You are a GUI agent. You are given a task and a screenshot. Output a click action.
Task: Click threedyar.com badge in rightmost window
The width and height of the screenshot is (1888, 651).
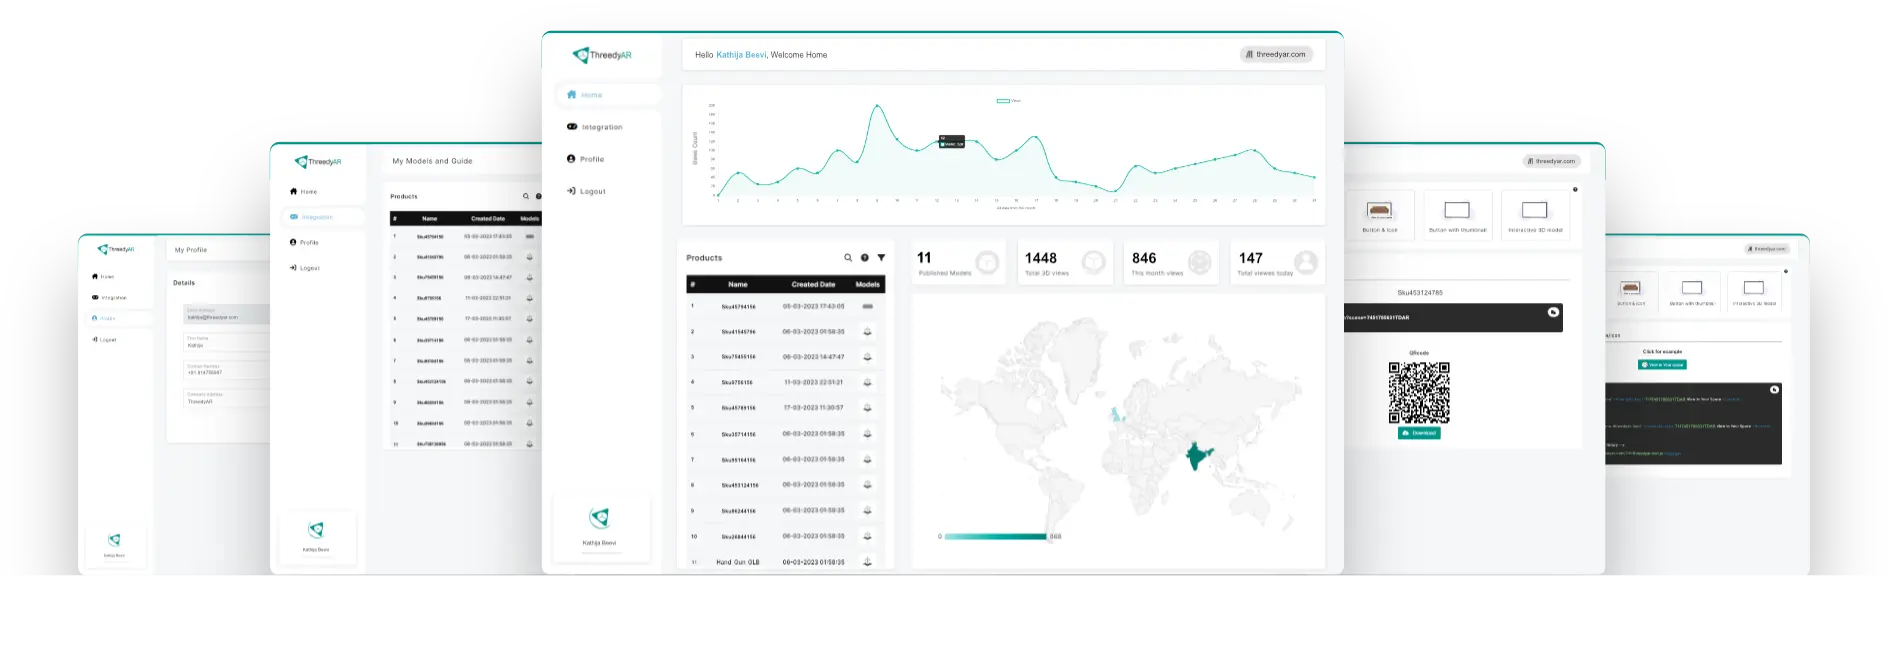(x=1767, y=249)
